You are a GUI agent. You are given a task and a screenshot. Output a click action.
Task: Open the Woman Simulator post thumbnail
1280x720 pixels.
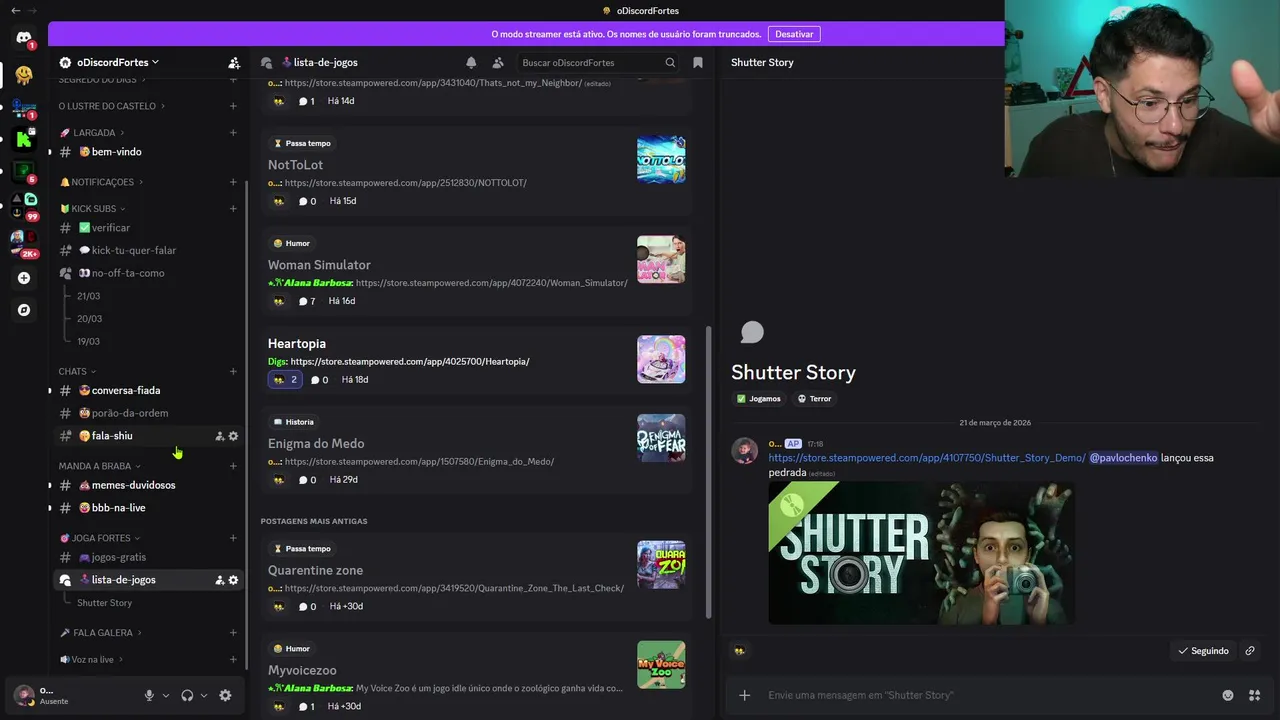point(661,259)
